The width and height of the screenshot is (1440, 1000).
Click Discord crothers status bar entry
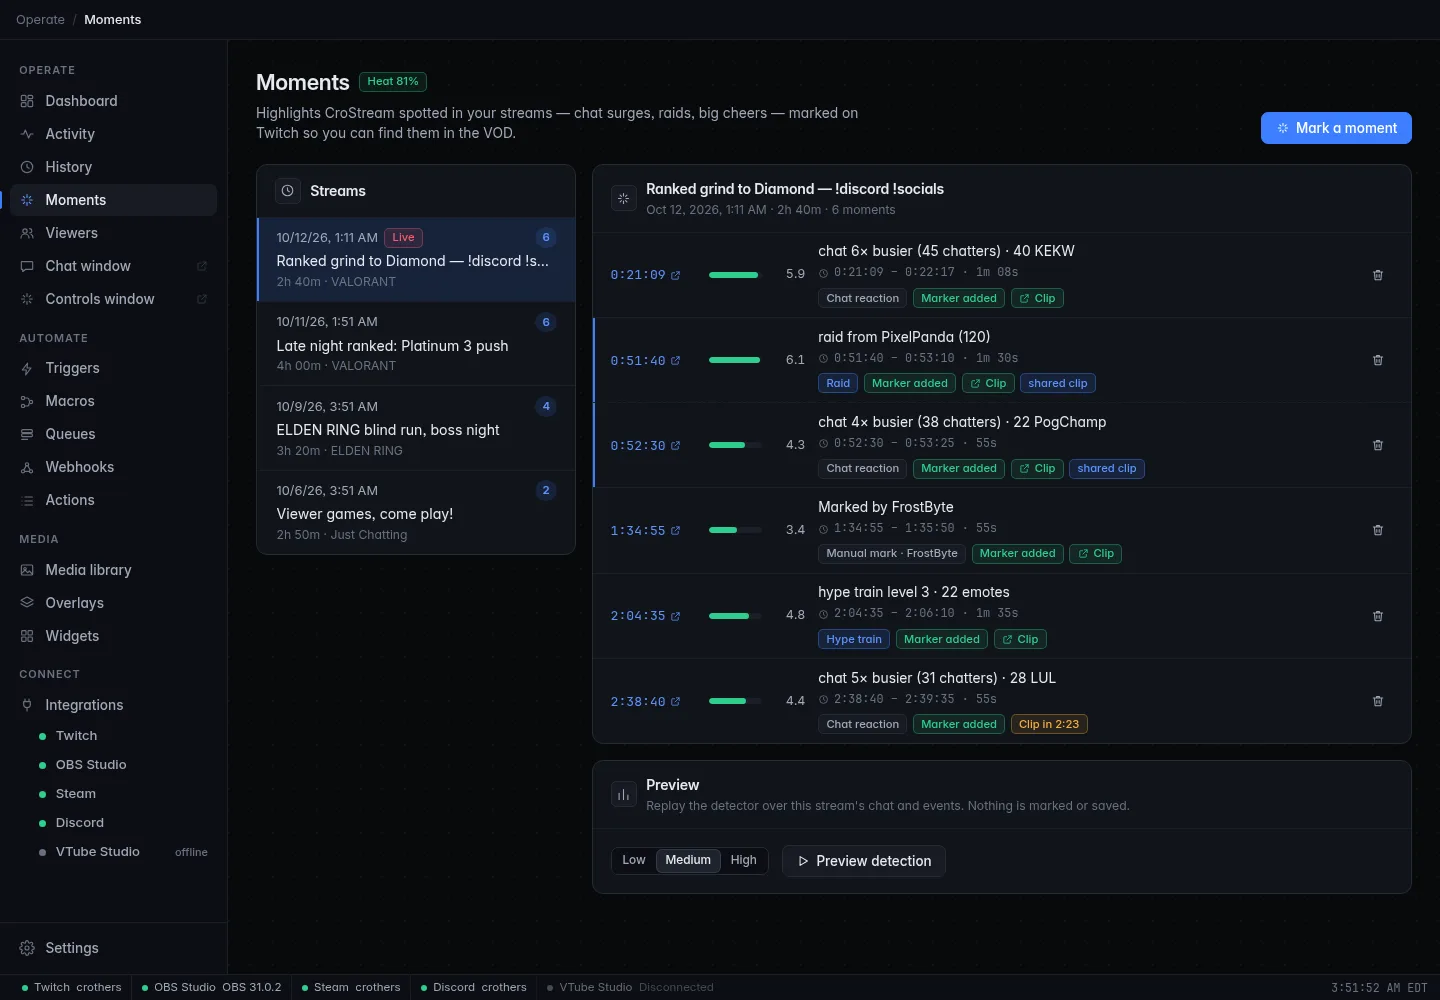point(473,987)
